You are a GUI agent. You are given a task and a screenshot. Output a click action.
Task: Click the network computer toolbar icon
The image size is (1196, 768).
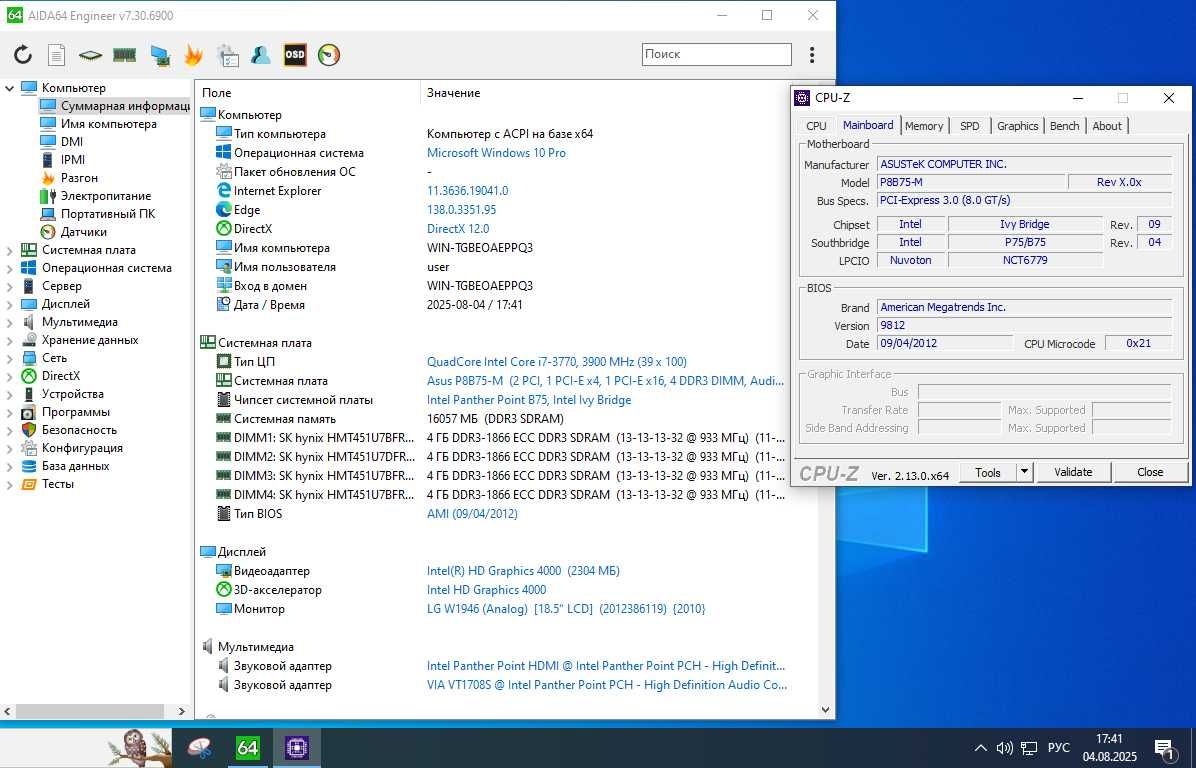[159, 55]
